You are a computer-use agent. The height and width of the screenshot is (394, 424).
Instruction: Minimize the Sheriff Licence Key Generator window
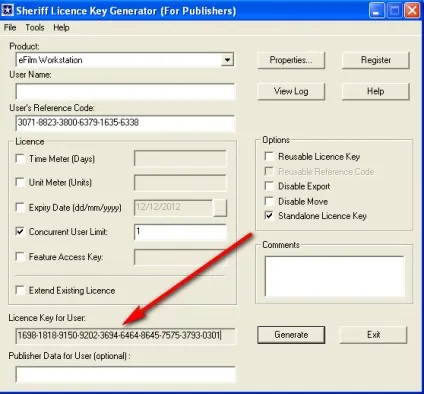point(376,11)
